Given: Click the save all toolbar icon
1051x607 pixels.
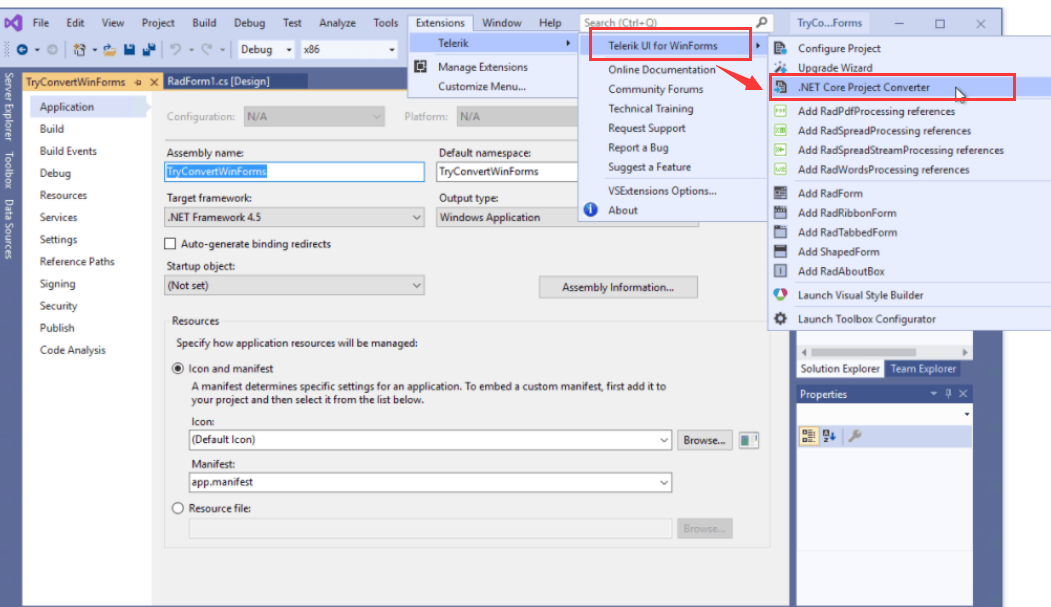Looking at the screenshot, I should point(149,50).
